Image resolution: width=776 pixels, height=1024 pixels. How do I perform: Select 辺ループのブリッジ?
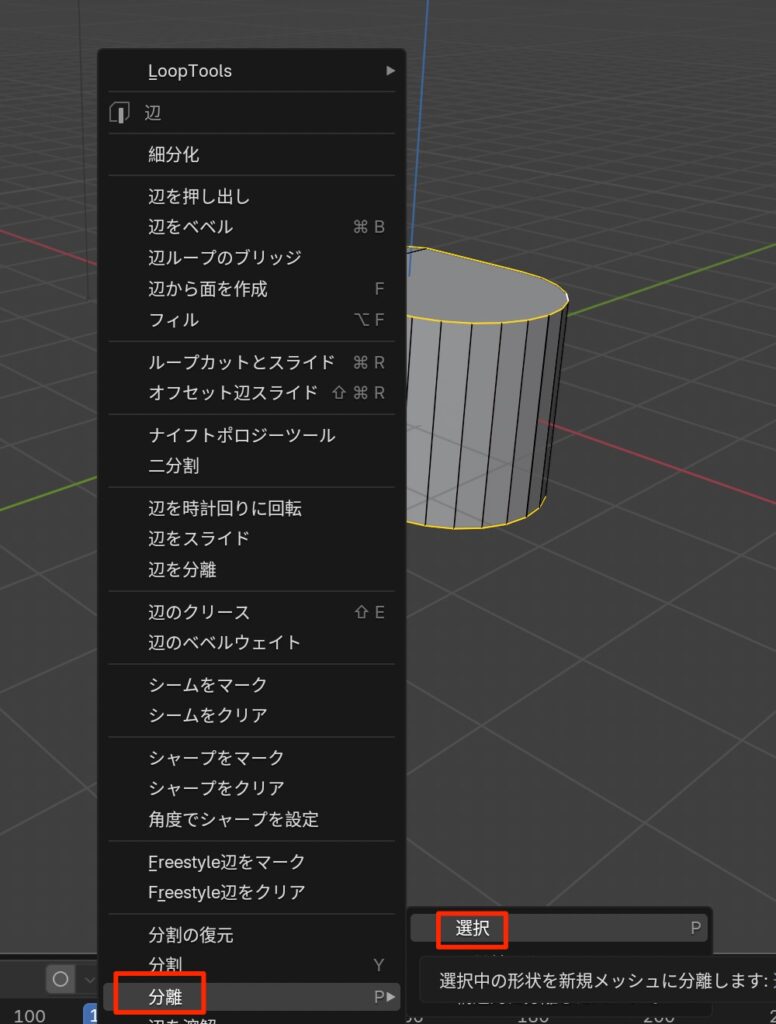[224, 258]
